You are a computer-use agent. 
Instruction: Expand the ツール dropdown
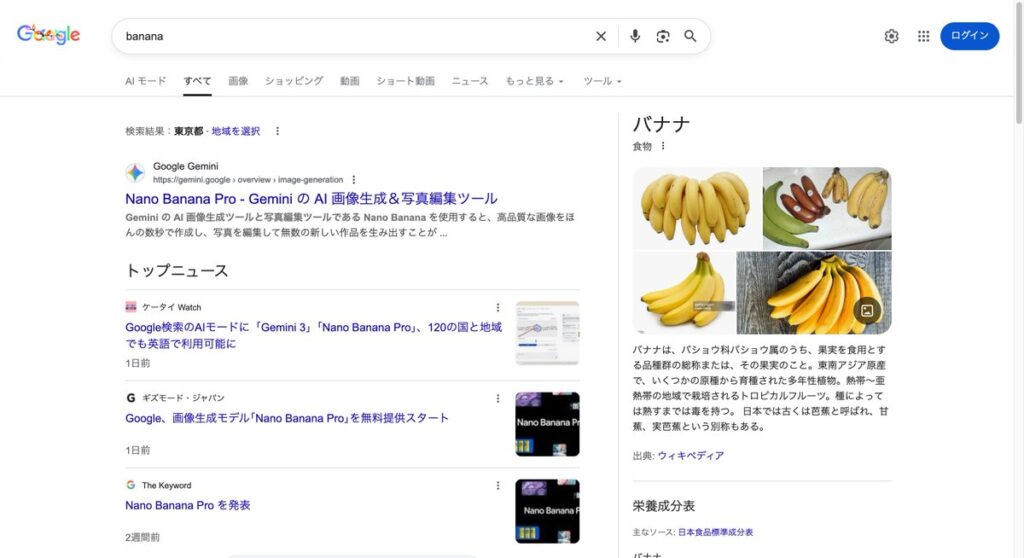pyautogui.click(x=602, y=81)
